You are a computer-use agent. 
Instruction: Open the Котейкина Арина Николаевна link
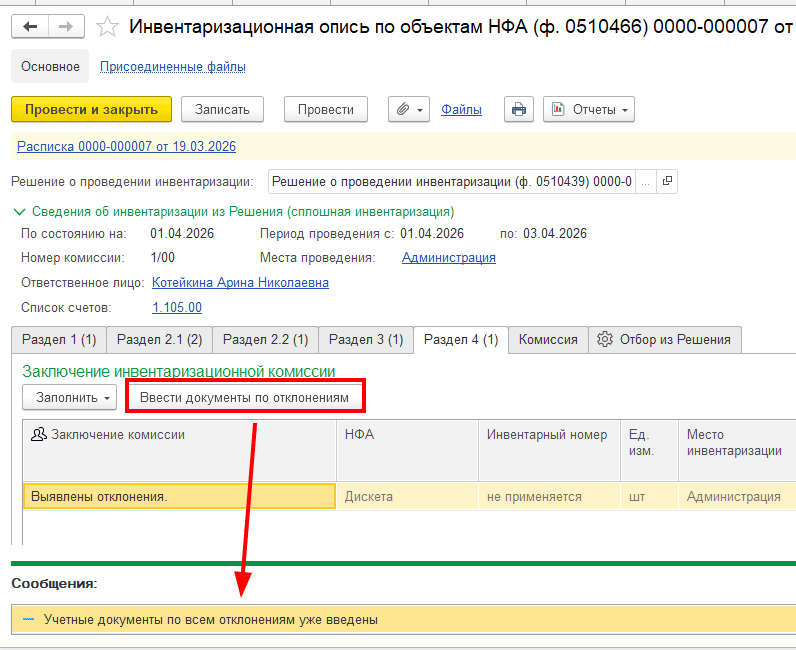[241, 282]
